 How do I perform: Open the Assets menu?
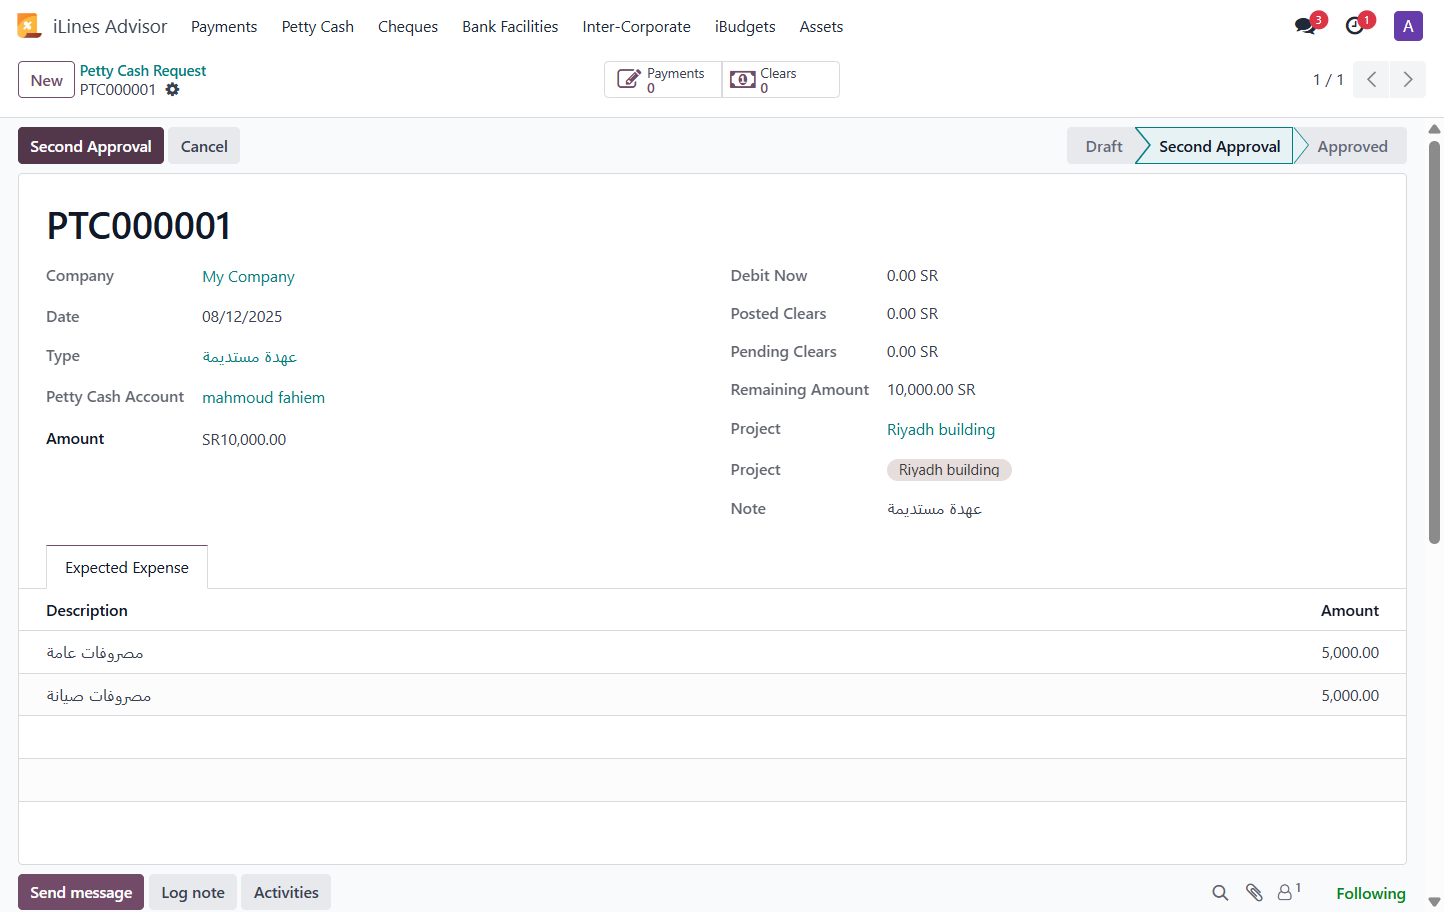point(821,27)
